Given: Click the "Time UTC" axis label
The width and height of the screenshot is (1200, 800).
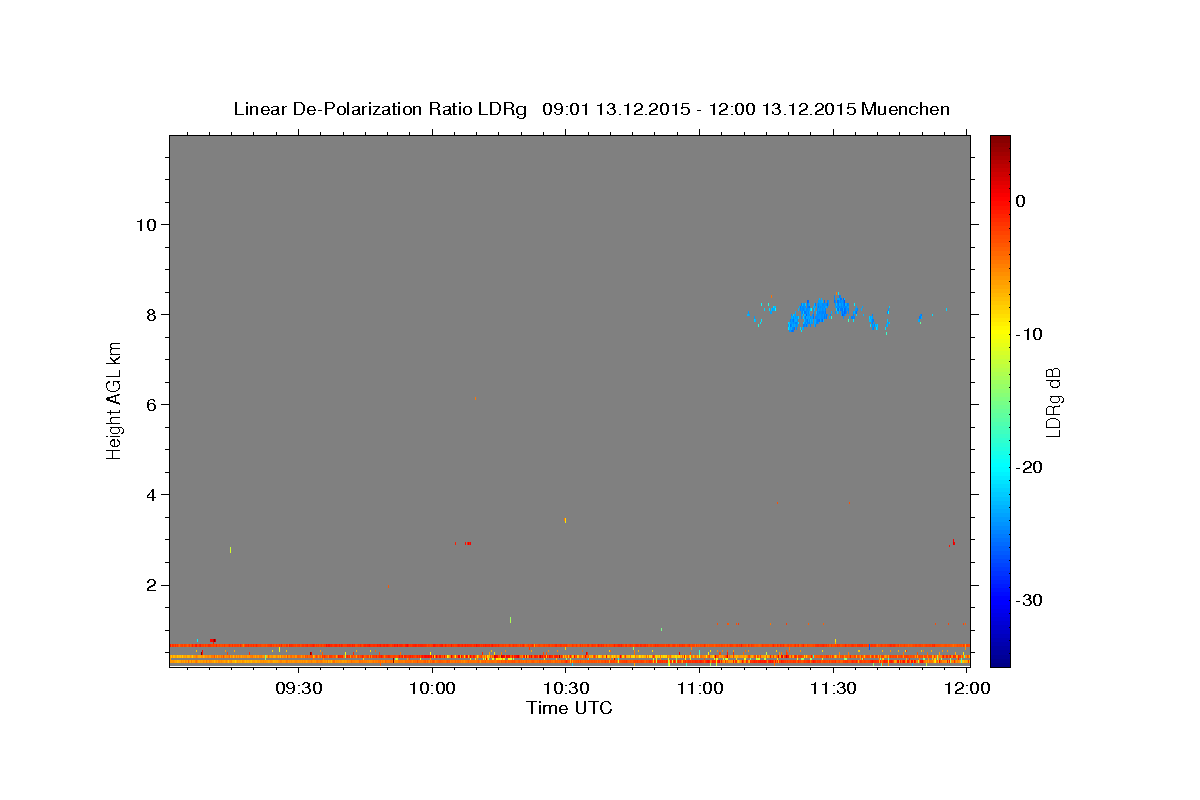Looking at the screenshot, I should (569, 708).
